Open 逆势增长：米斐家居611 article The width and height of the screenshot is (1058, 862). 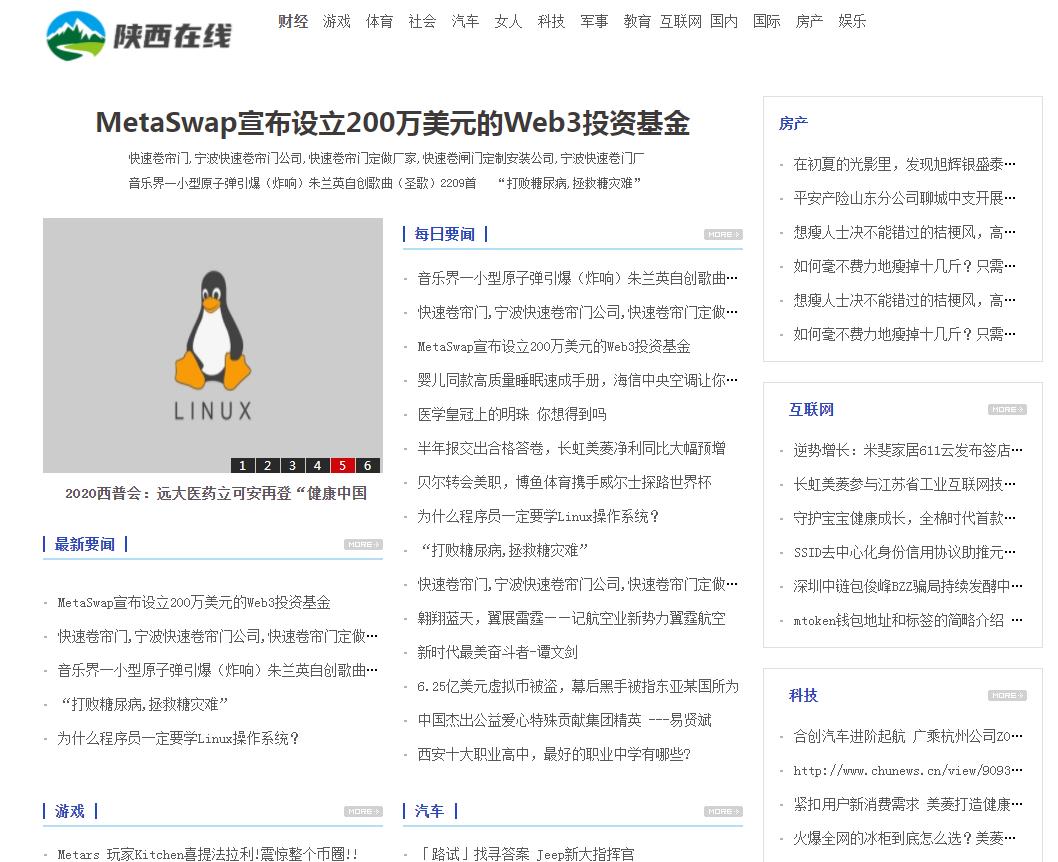(908, 451)
